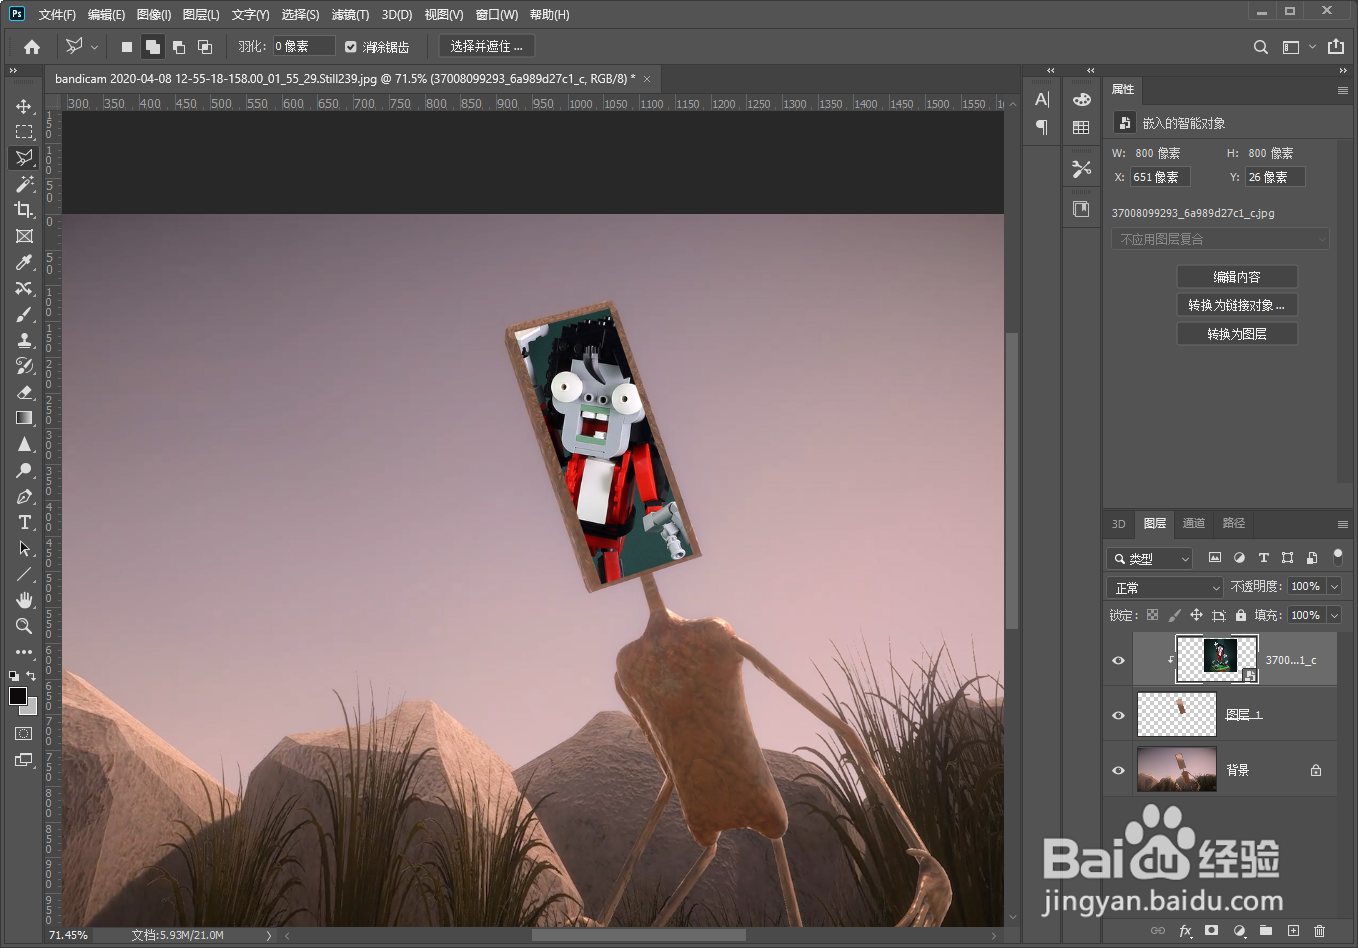Choose New Selection mode icon
This screenshot has height=948, width=1358.
(x=127, y=47)
